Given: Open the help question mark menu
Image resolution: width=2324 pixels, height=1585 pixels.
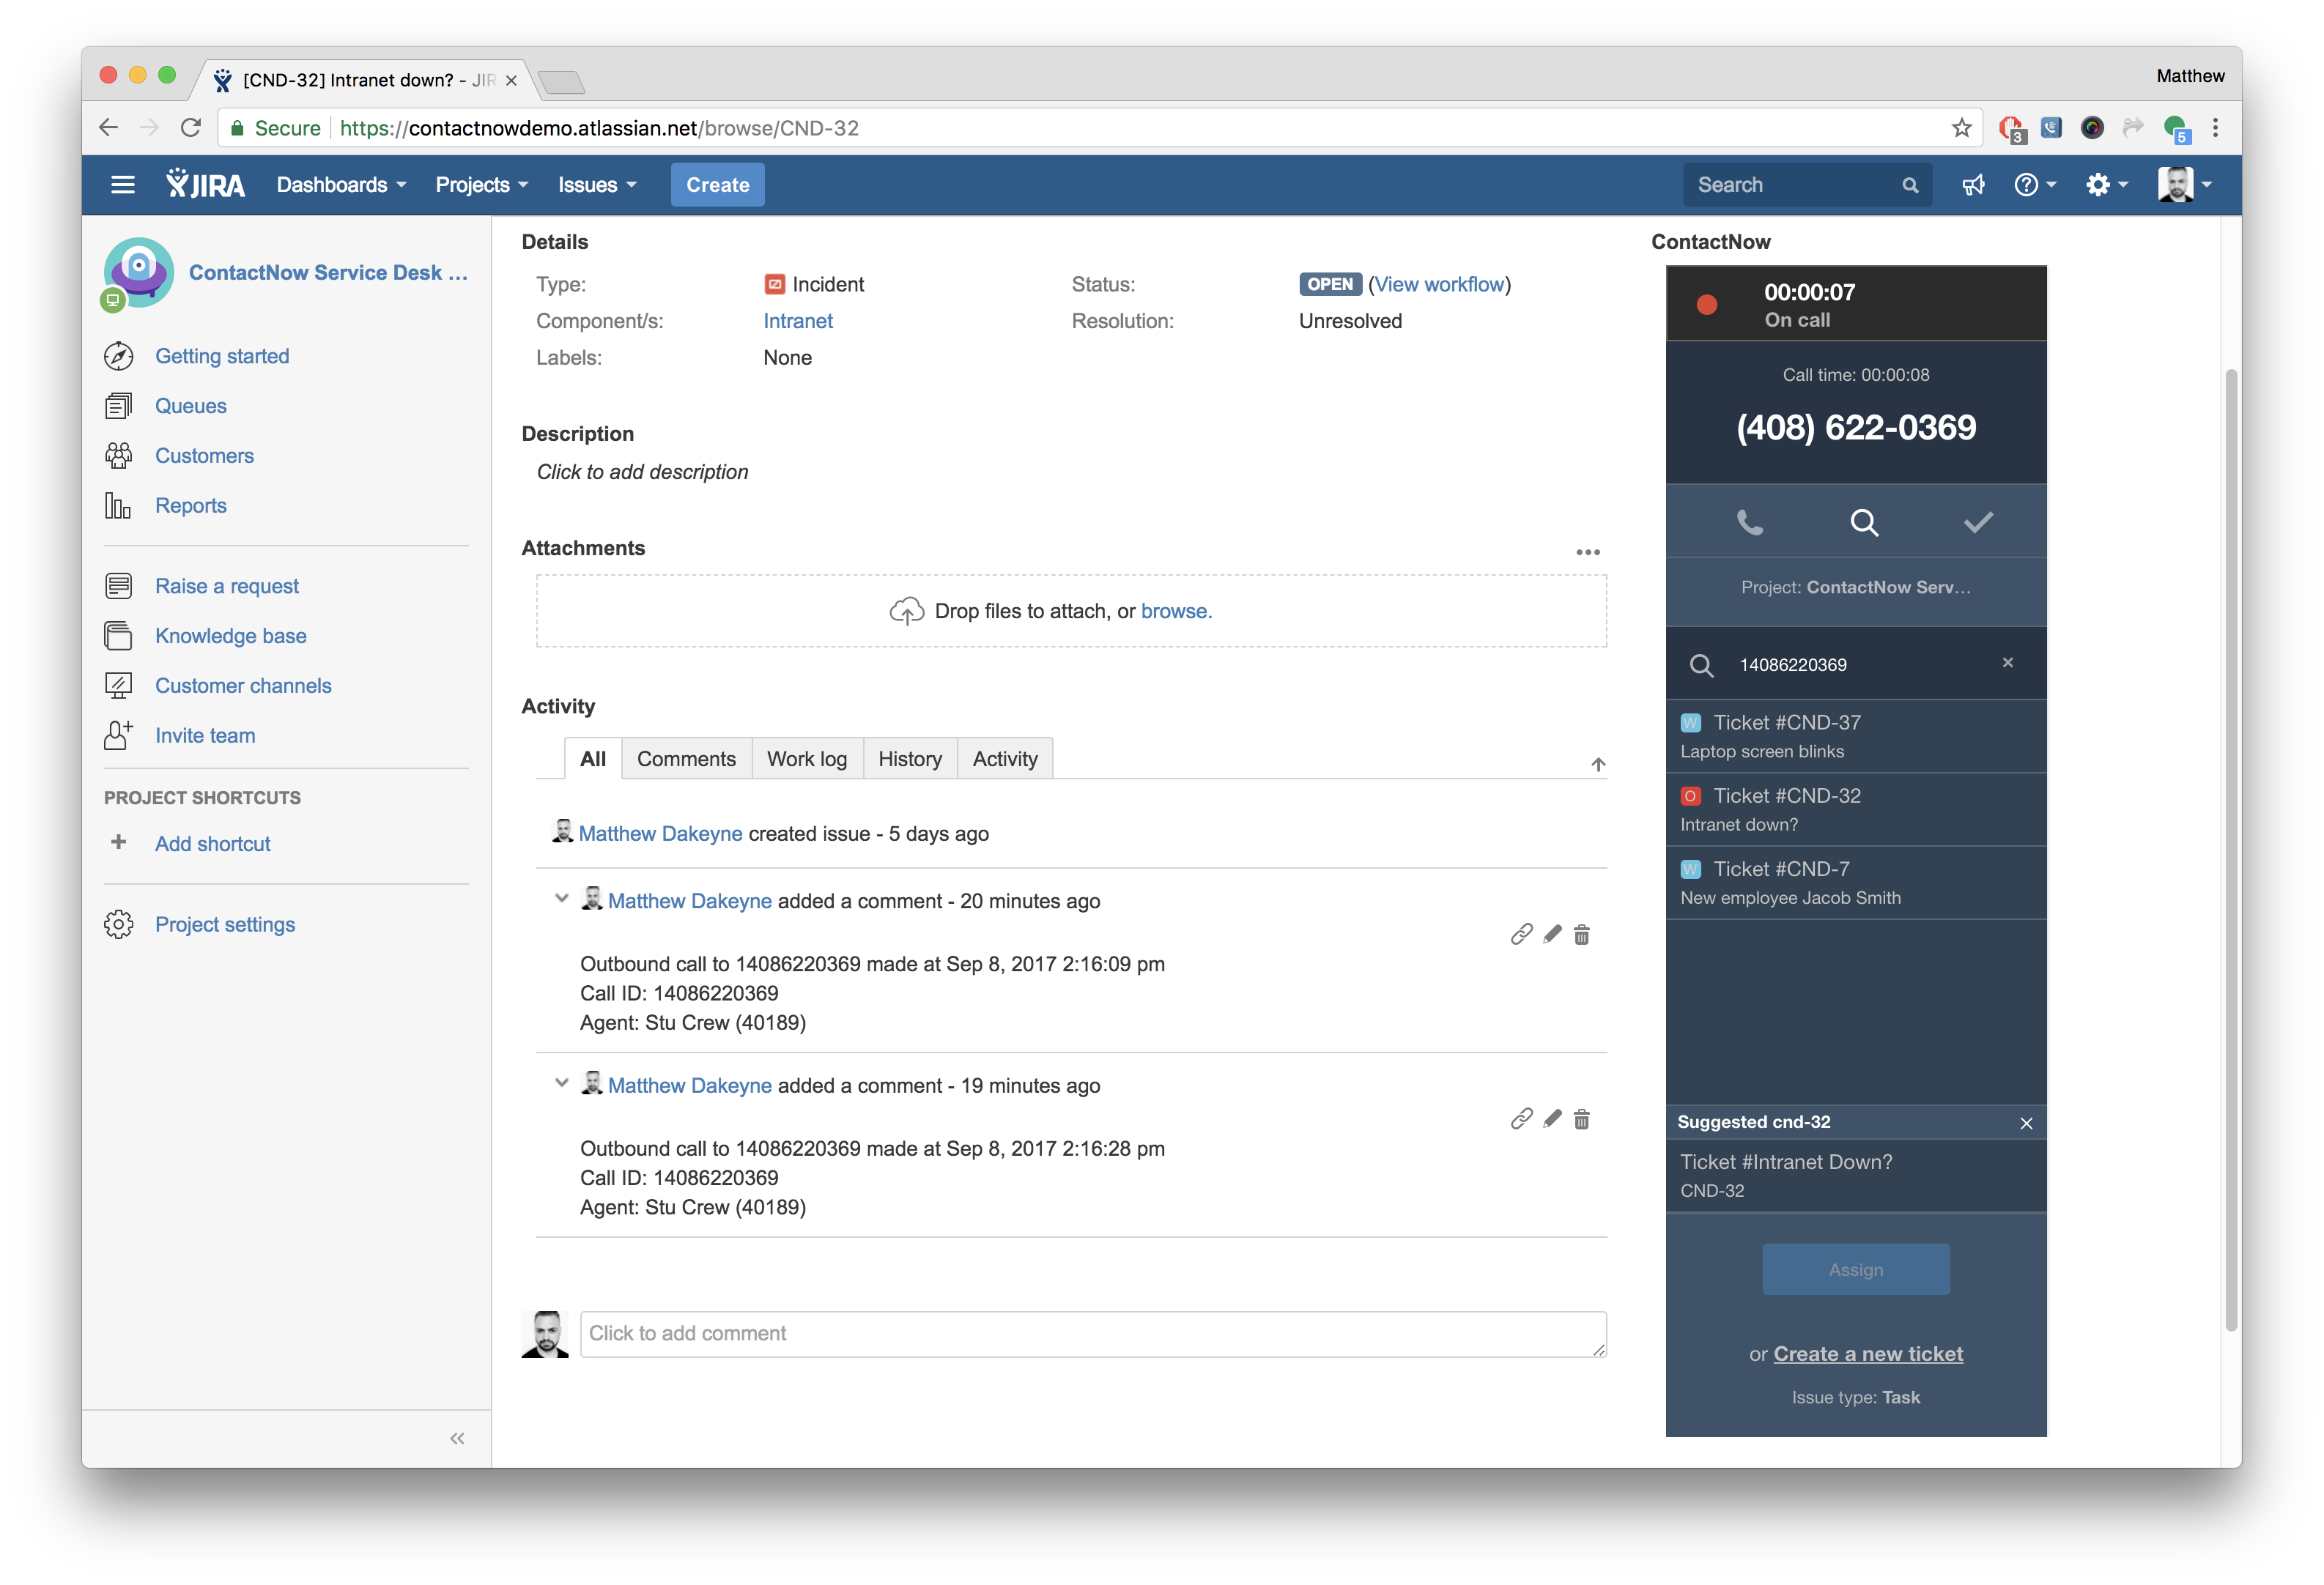Looking at the screenshot, I should point(2035,185).
